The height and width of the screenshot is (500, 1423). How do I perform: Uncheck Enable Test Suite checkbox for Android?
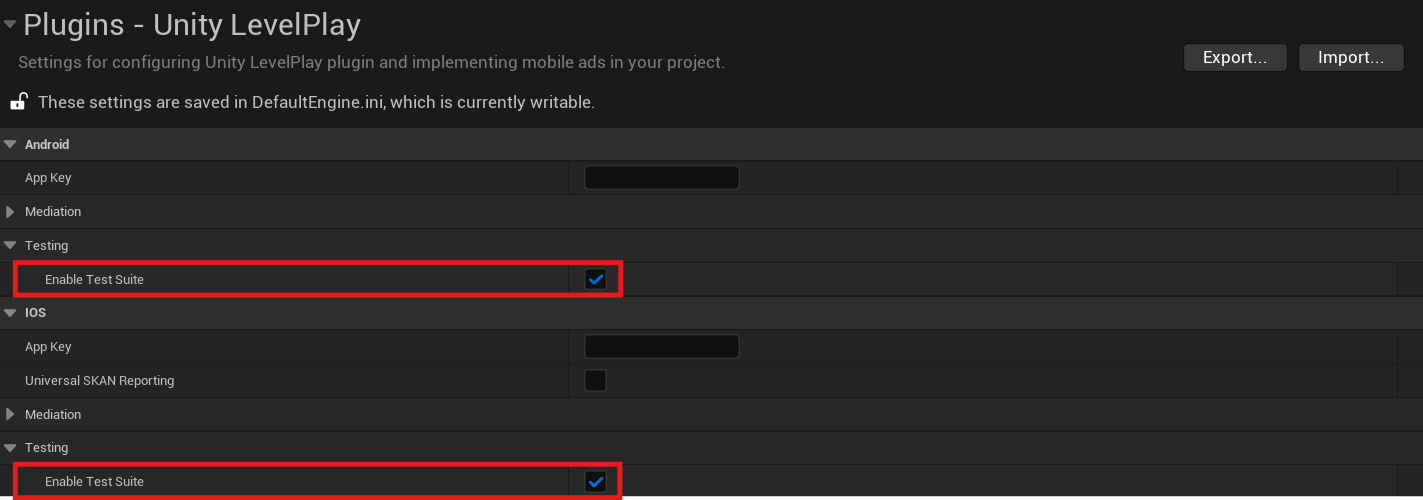pos(596,279)
